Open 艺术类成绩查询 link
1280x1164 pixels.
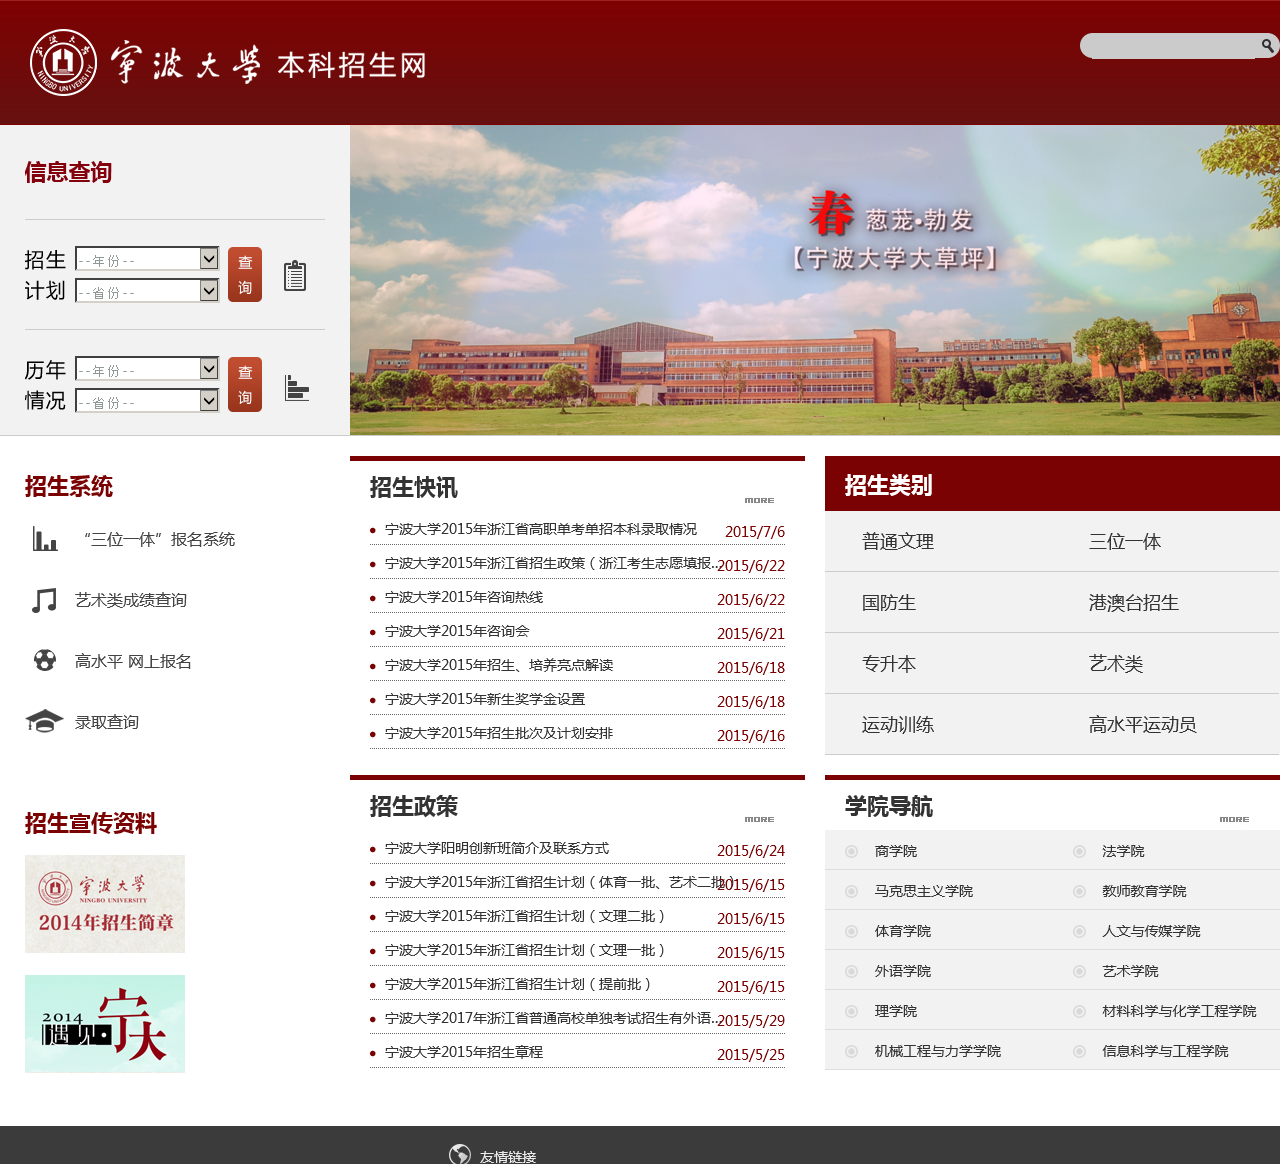[x=131, y=600]
